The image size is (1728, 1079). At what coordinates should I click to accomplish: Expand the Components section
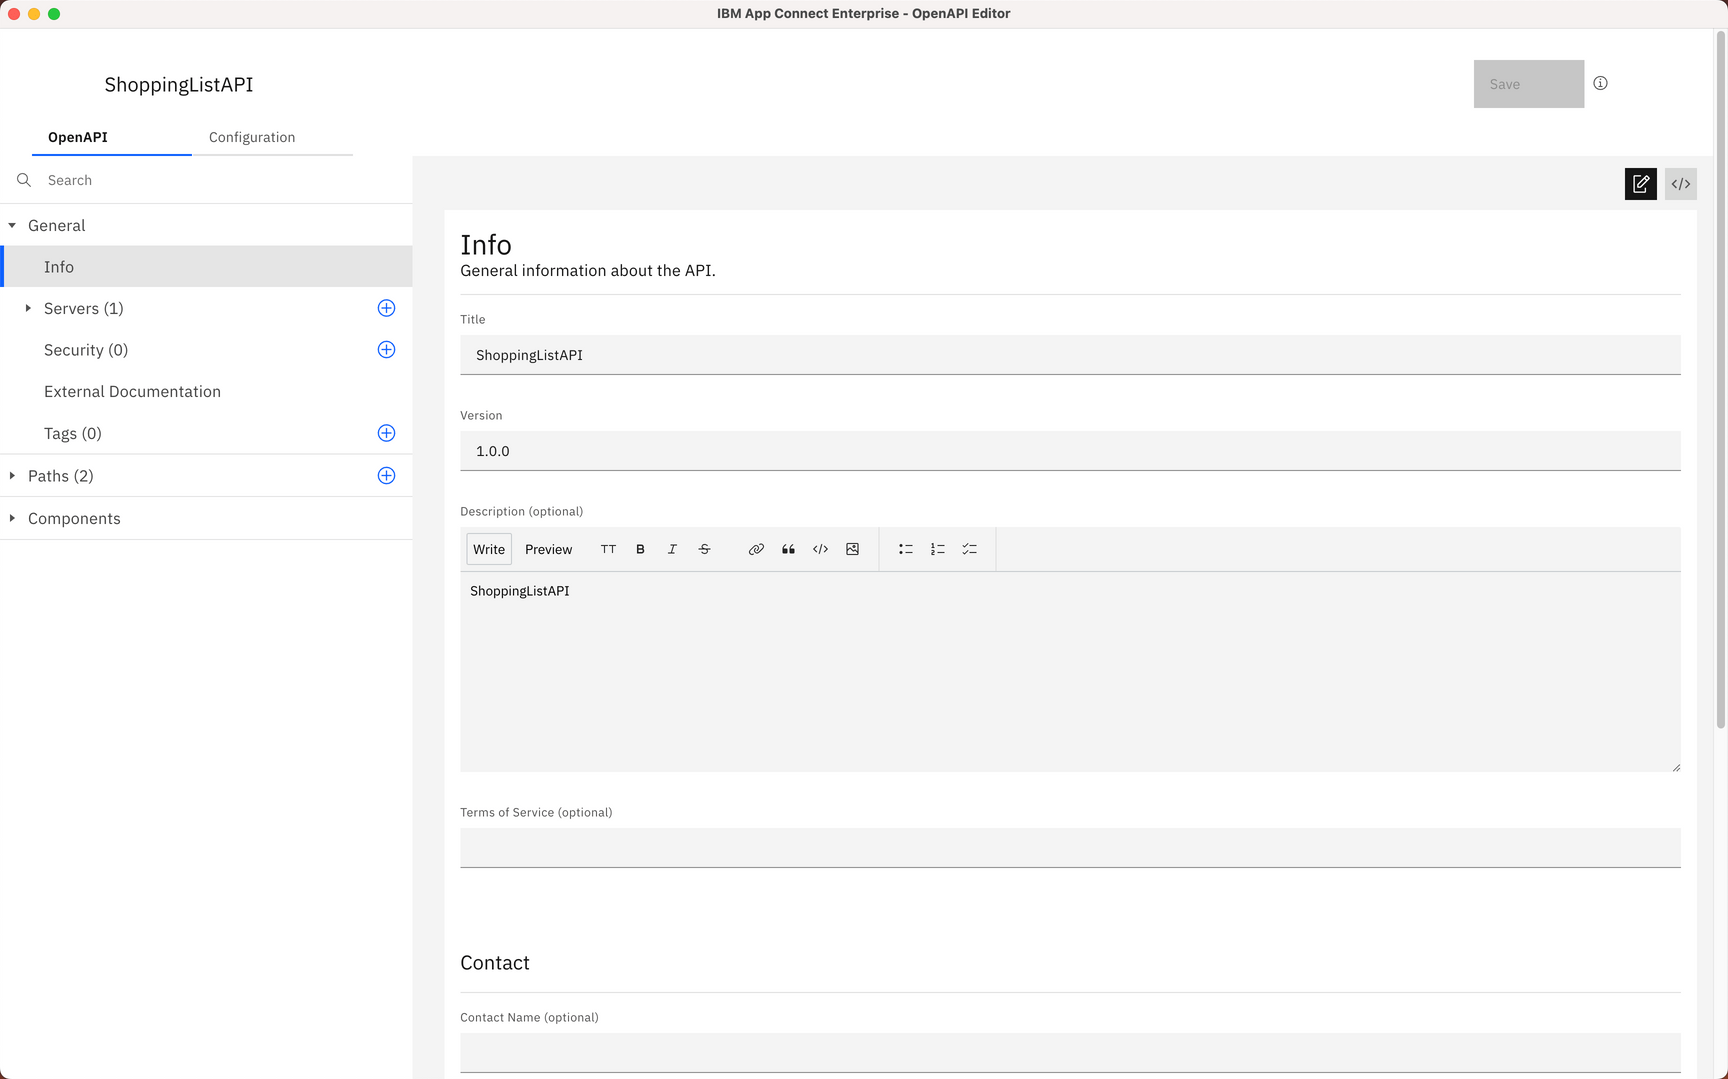pos(12,518)
